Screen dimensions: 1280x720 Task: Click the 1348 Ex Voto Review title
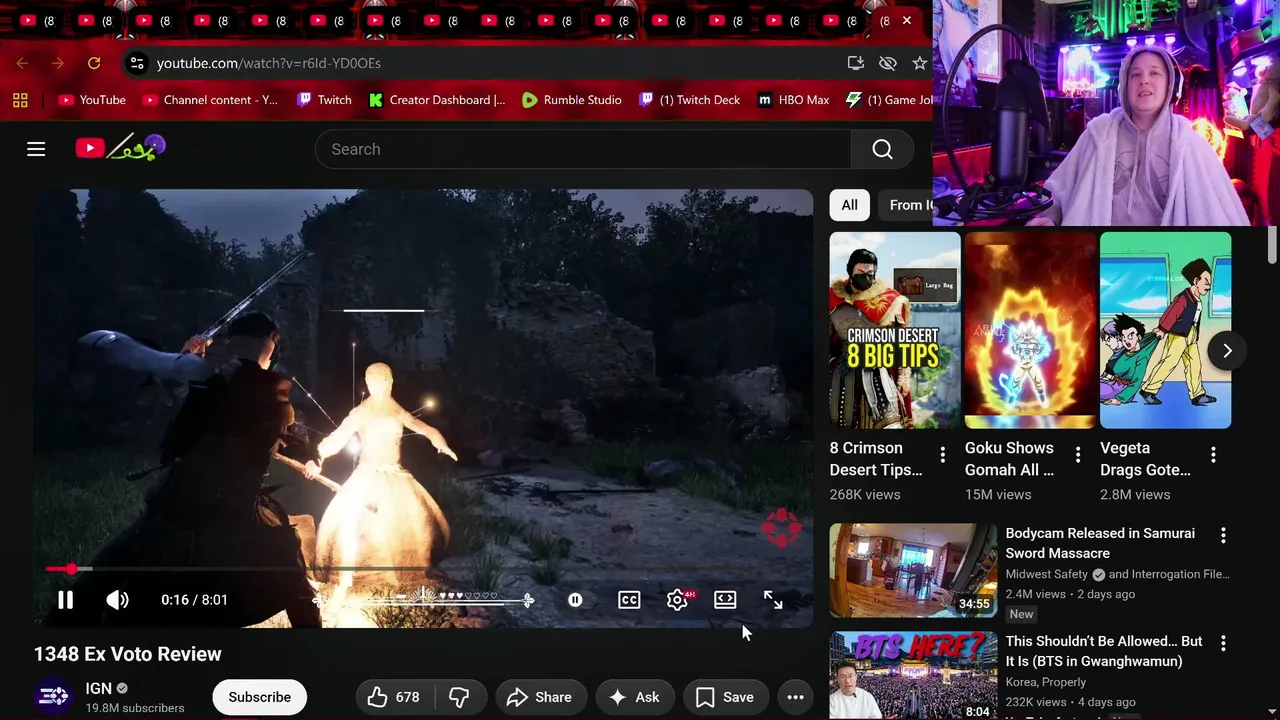(128, 654)
